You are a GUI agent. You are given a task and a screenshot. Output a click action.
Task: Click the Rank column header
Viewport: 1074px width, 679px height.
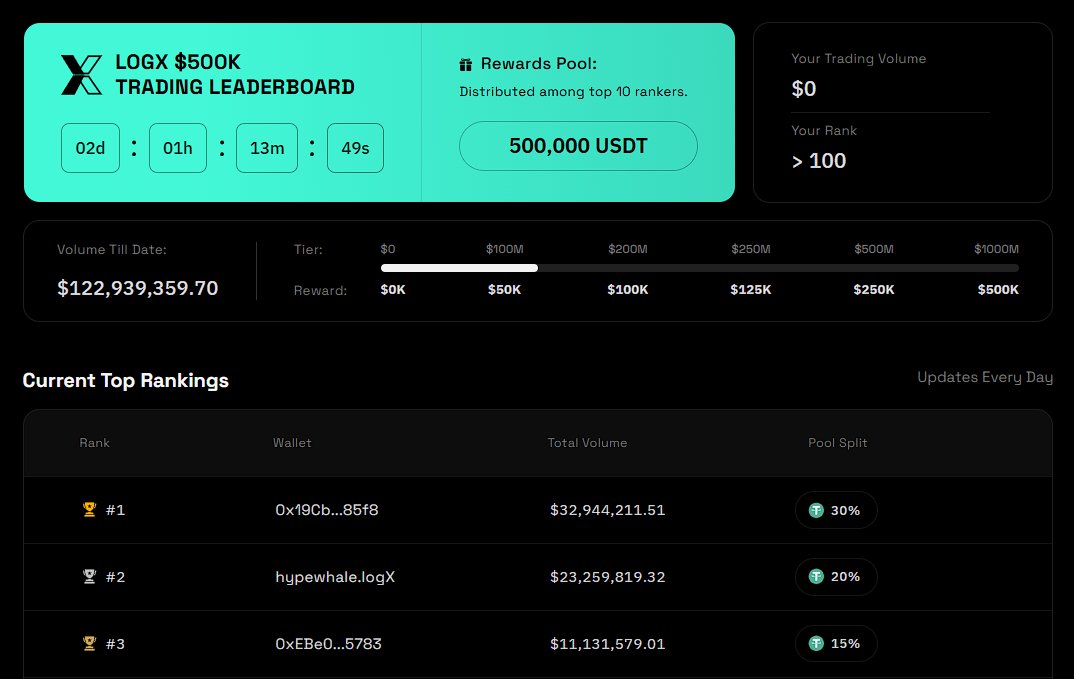(x=95, y=443)
